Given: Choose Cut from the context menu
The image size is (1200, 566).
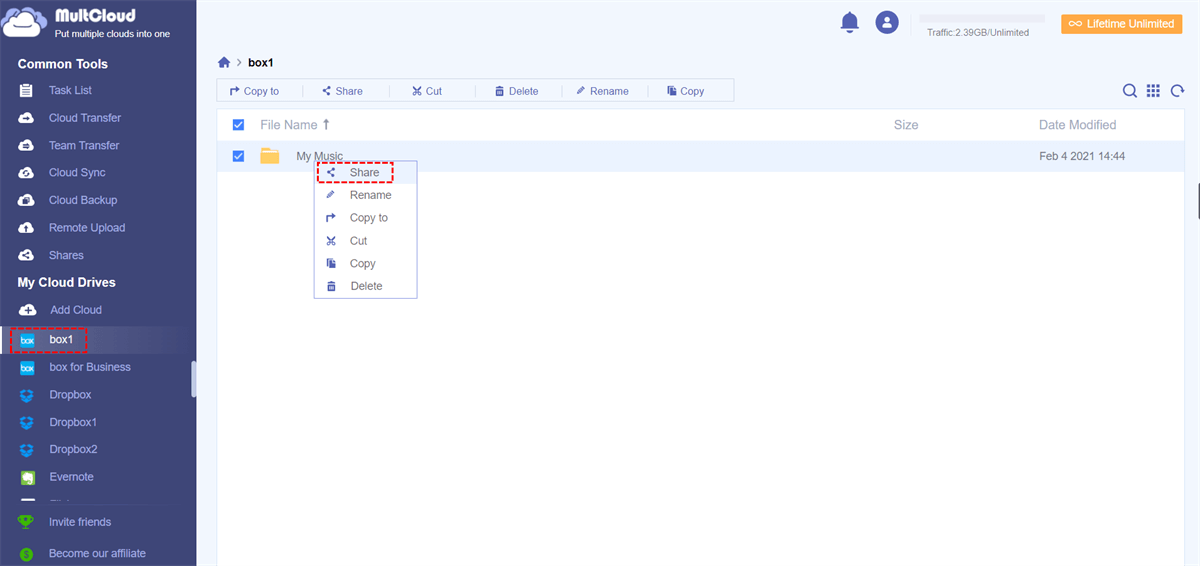Looking at the screenshot, I should pyautogui.click(x=366, y=241).
